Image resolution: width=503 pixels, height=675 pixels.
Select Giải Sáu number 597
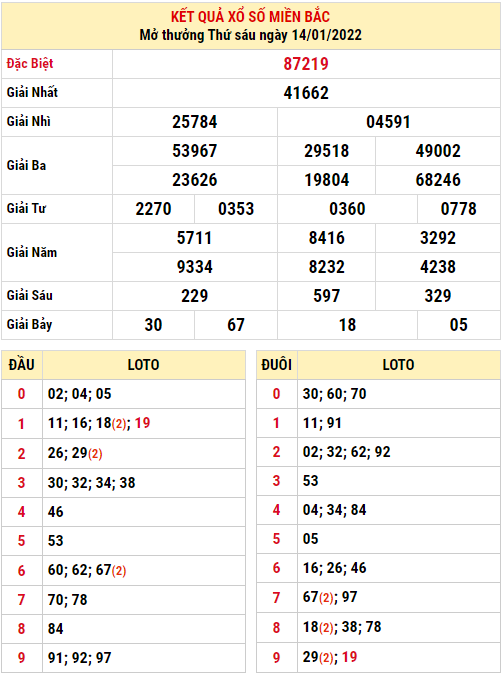coord(326,296)
